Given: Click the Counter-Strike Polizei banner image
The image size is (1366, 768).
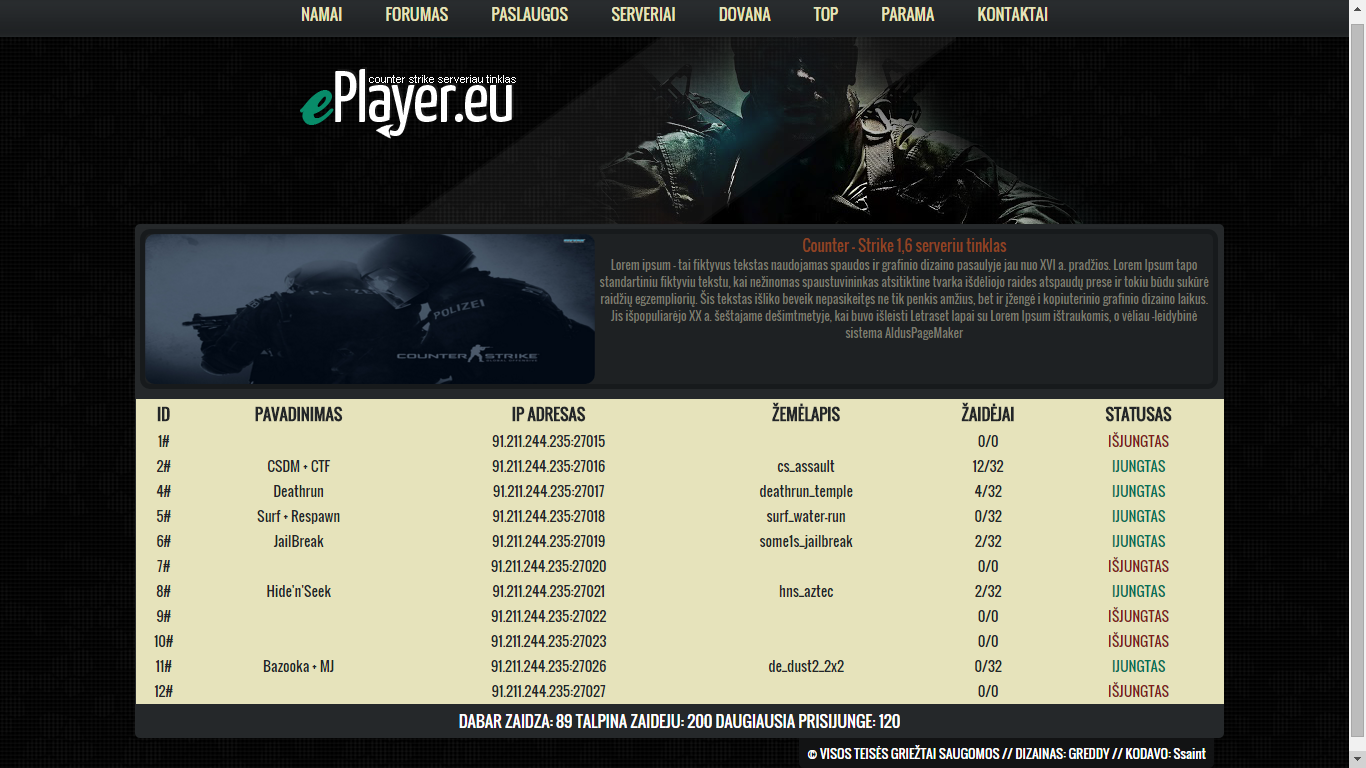Looking at the screenshot, I should [x=370, y=309].
